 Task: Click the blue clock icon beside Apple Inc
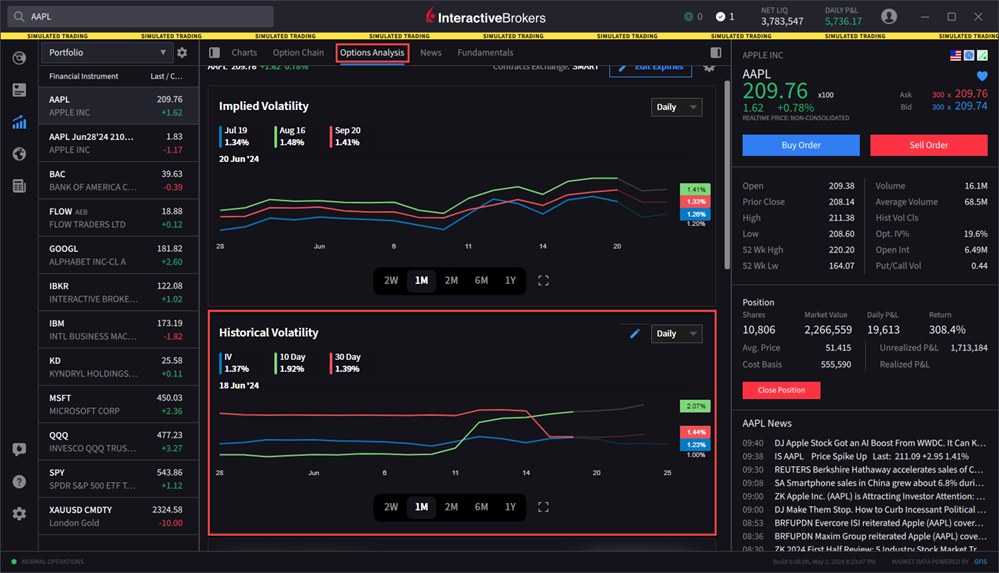[969, 55]
